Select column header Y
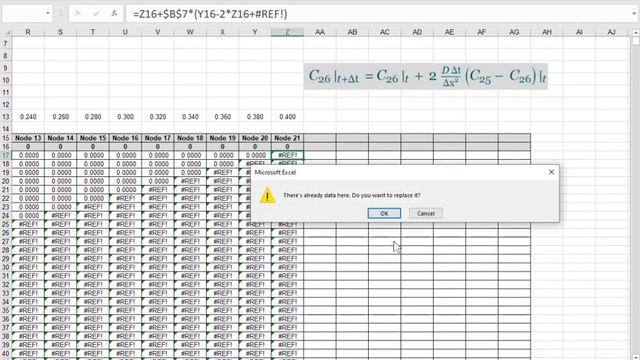Image resolution: width=640 pixels, height=360 pixels. click(255, 32)
